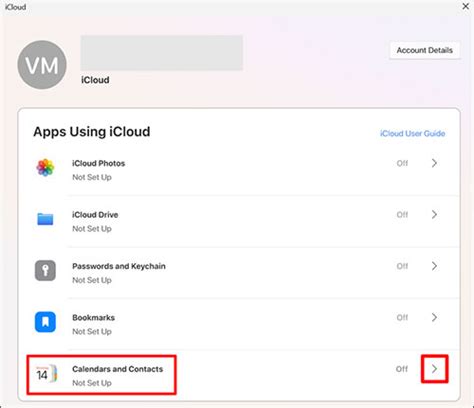Click the Off status for iCloud Photos

402,163
